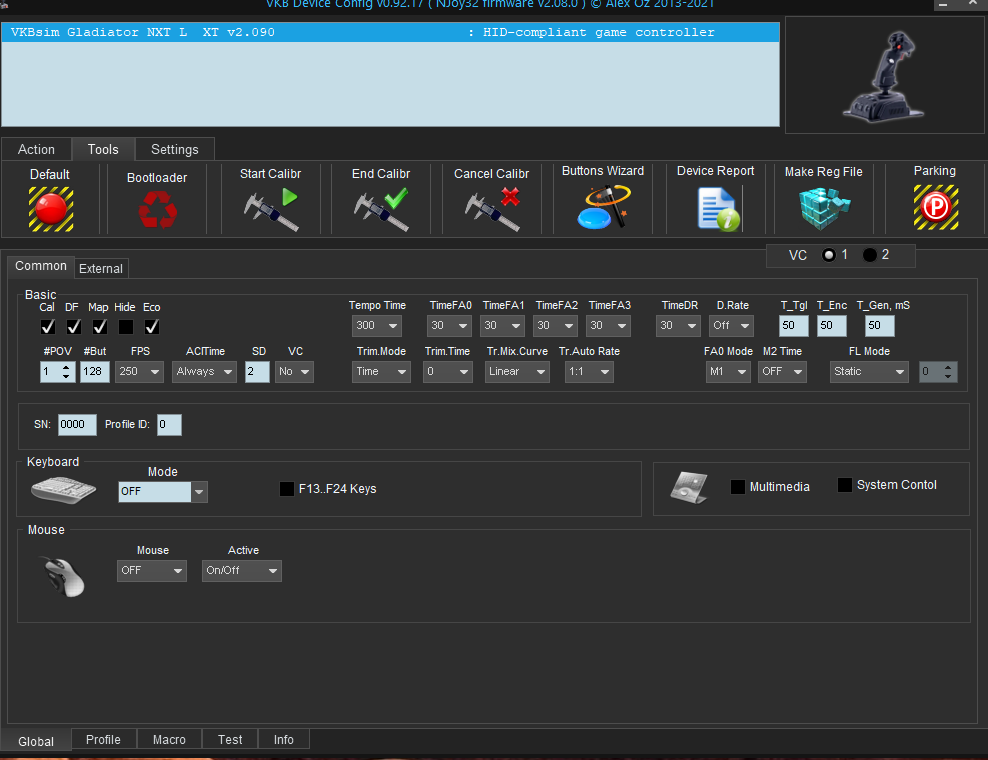Launch the Buttons Wizard icon

[x=603, y=207]
